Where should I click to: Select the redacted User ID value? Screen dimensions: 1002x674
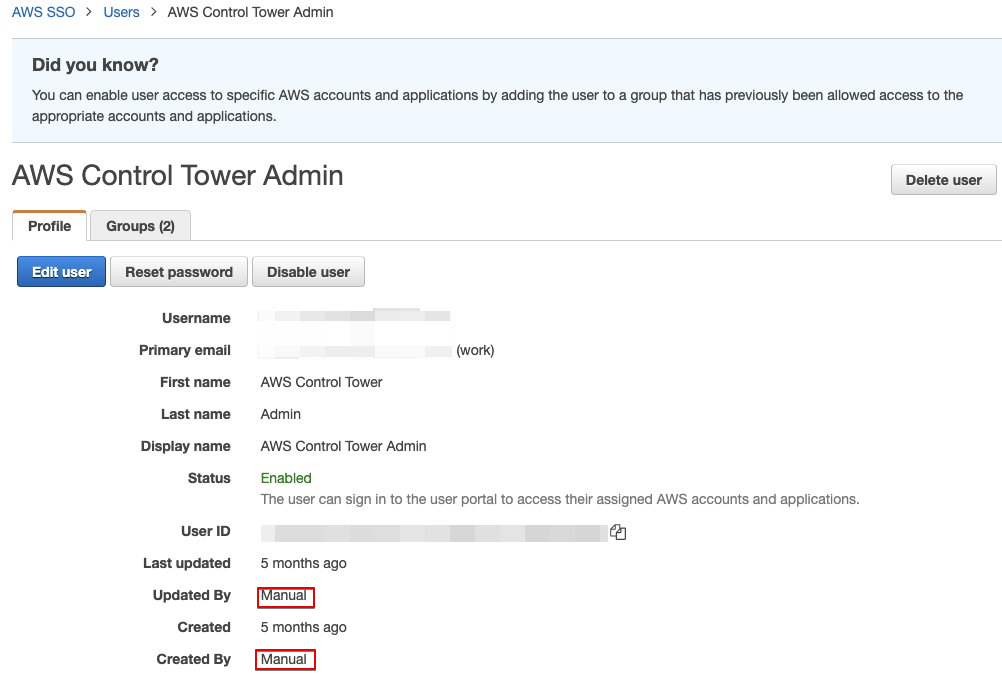[x=434, y=532]
